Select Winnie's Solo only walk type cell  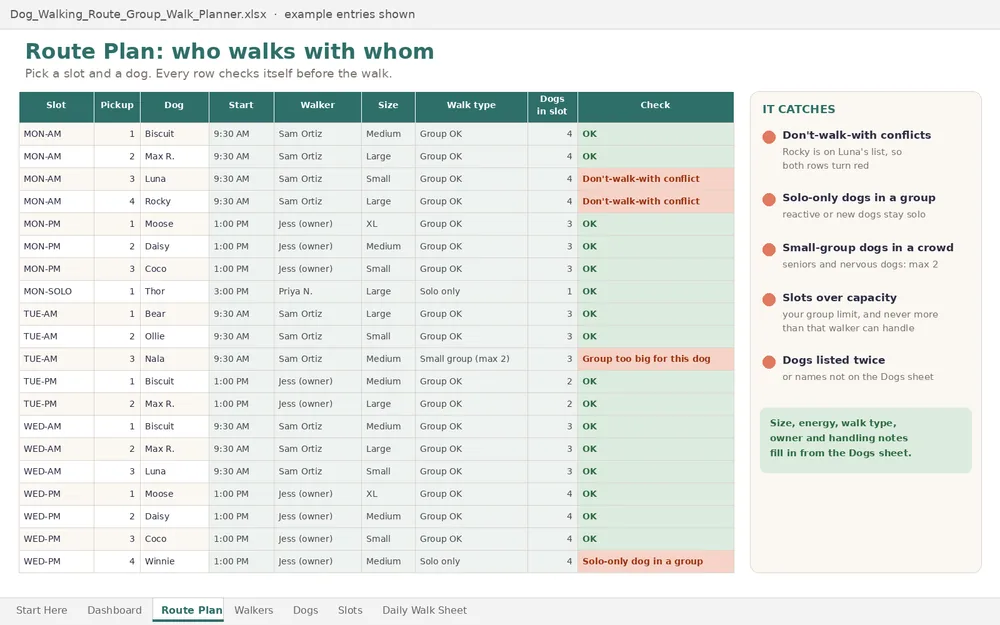tap(471, 561)
